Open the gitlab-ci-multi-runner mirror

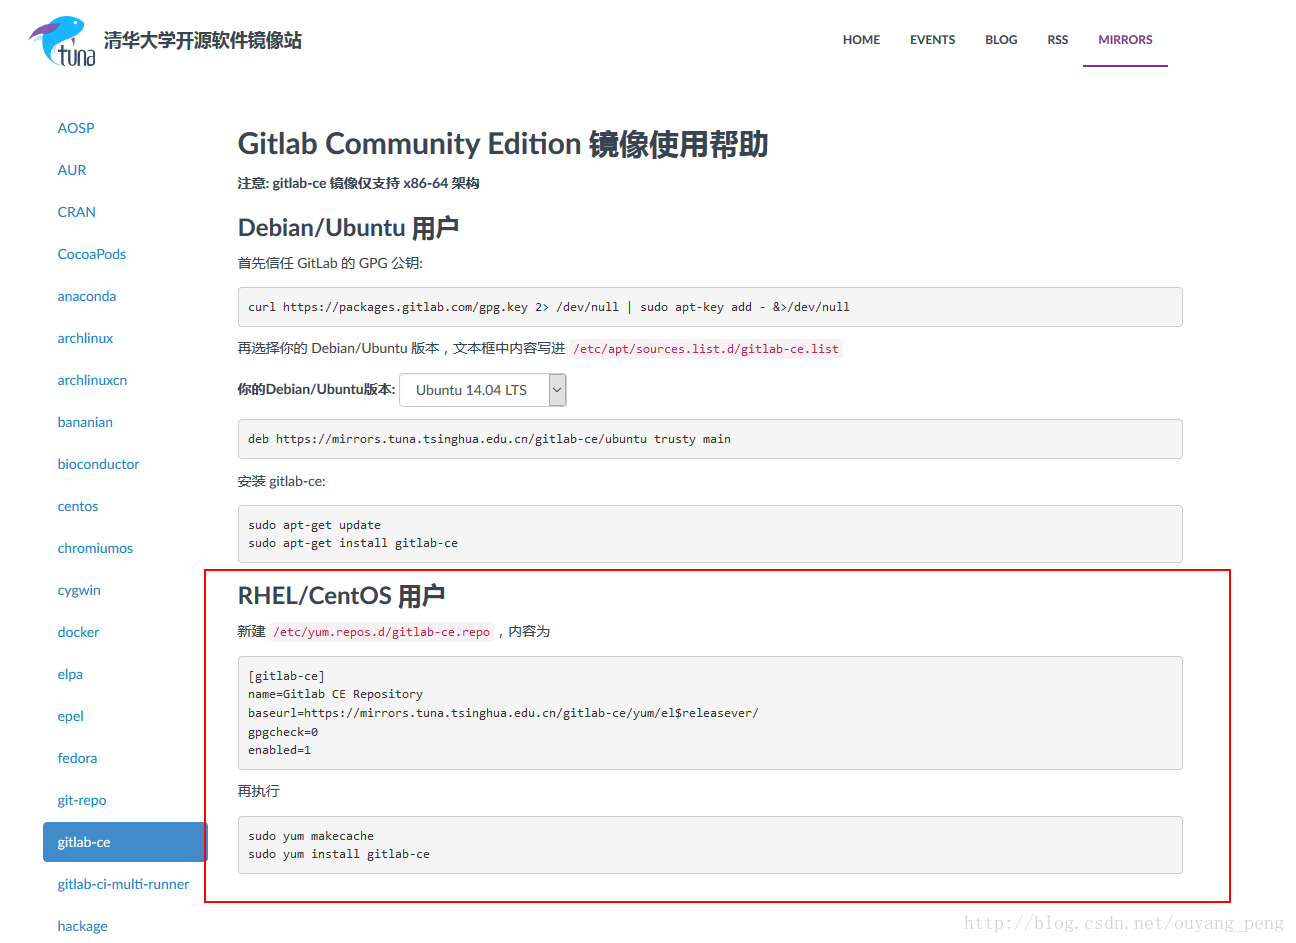point(123,884)
